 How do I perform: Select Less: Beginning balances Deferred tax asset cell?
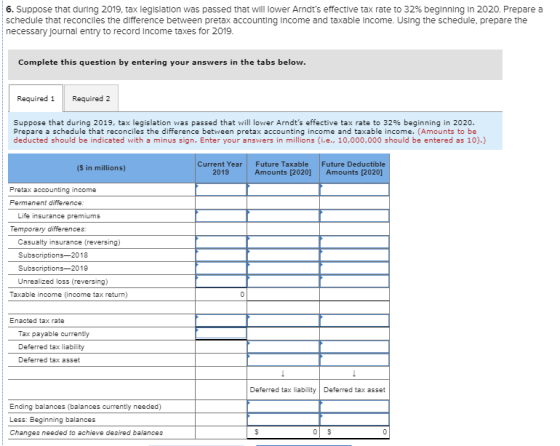(354, 419)
